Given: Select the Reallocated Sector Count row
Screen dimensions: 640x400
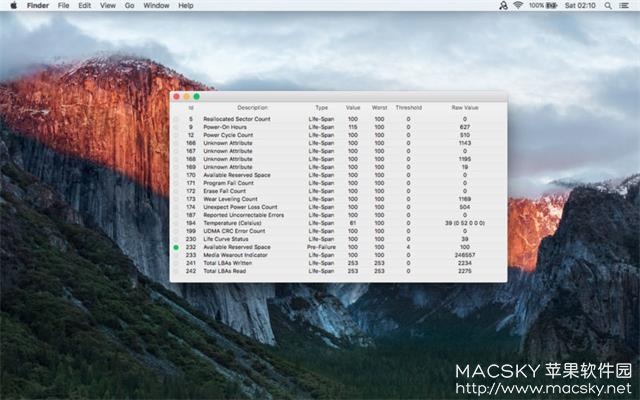Looking at the screenshot, I should (338, 119).
